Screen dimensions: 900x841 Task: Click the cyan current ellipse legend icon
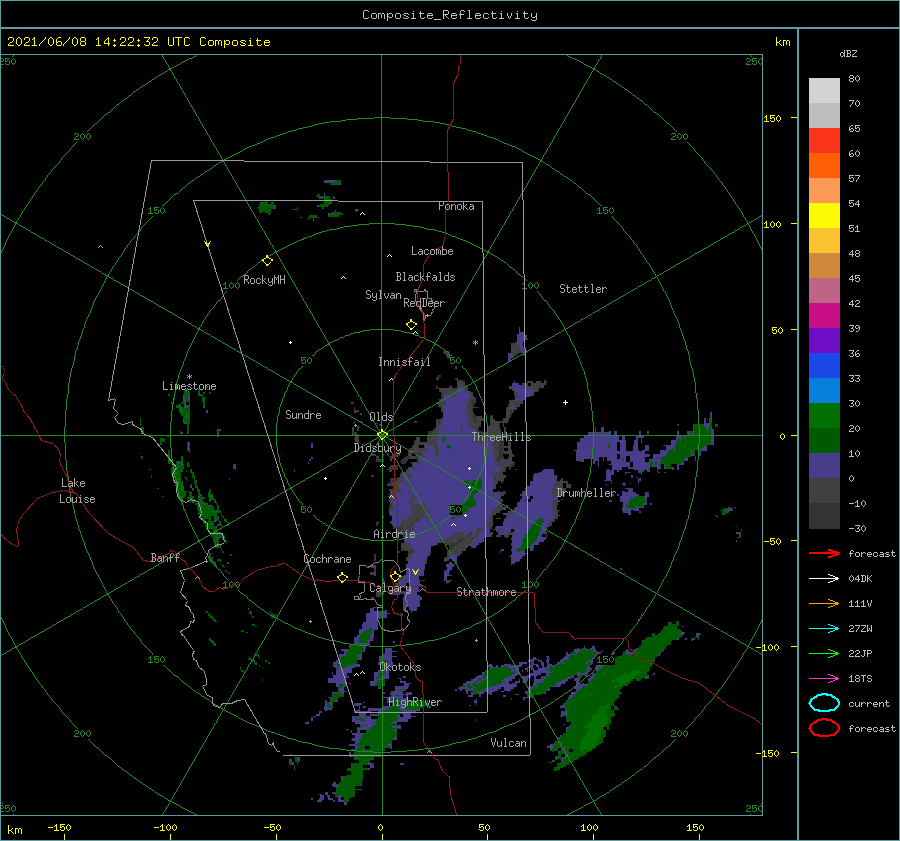coord(824,703)
